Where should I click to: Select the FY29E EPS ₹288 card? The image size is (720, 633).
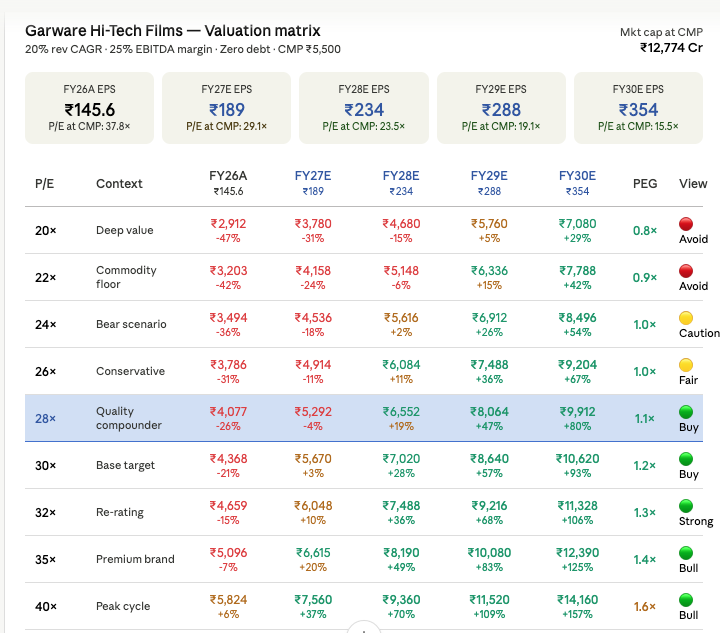[x=501, y=108]
